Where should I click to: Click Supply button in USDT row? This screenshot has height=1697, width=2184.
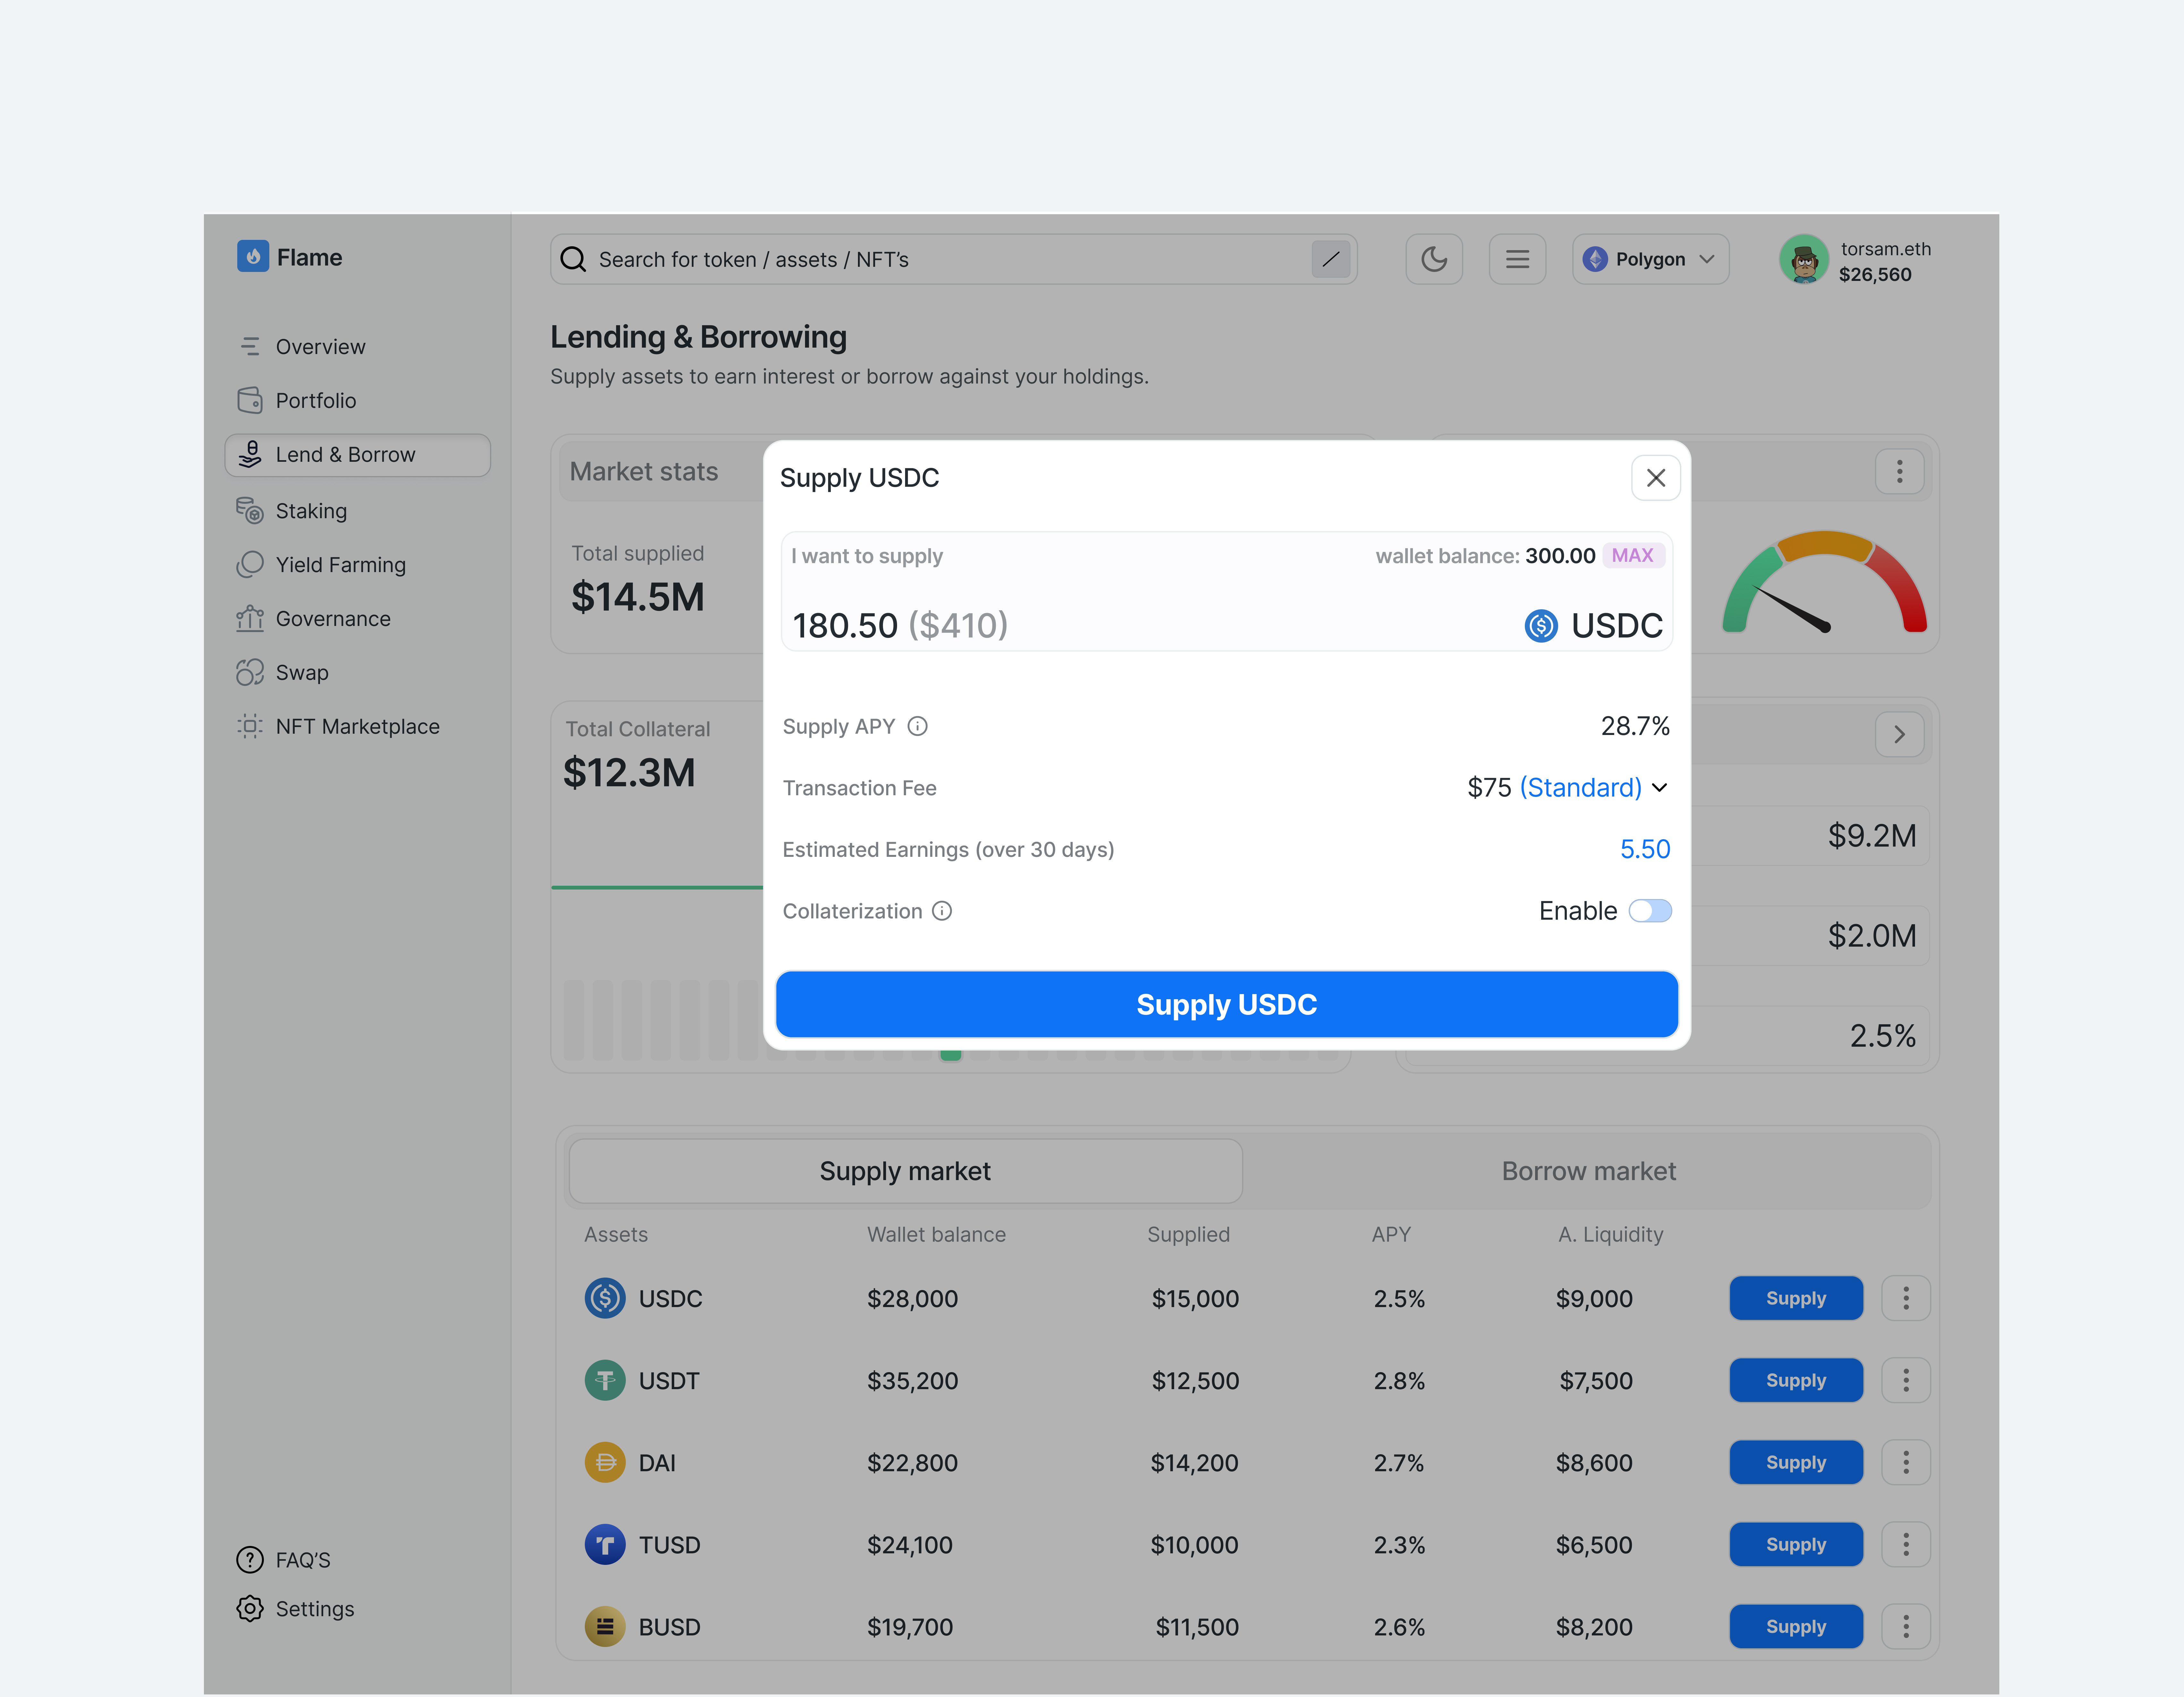point(1796,1380)
